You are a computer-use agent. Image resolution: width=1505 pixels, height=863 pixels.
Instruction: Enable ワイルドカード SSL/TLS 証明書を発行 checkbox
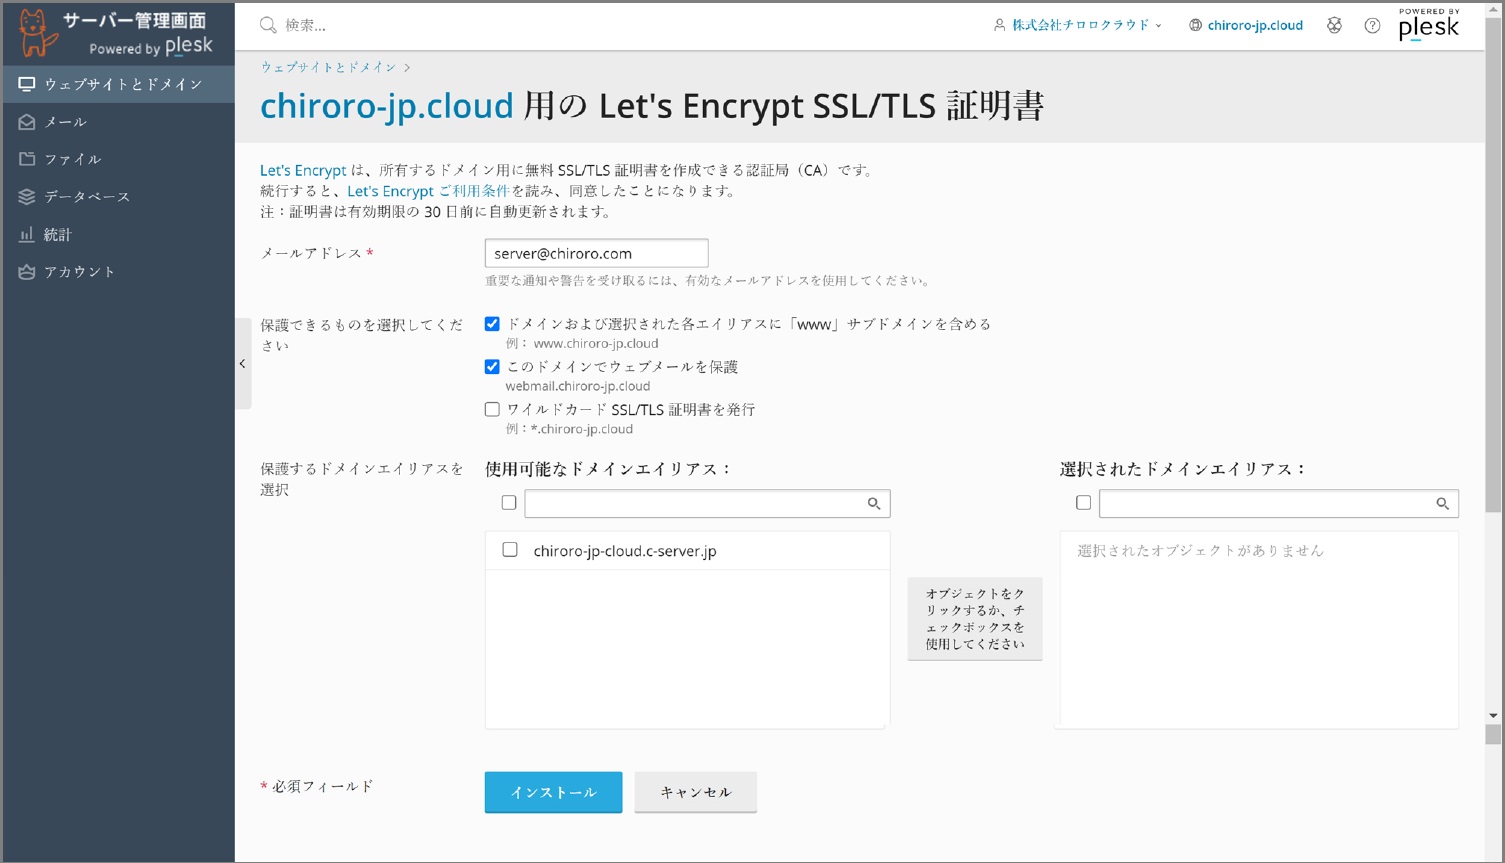coord(492,409)
